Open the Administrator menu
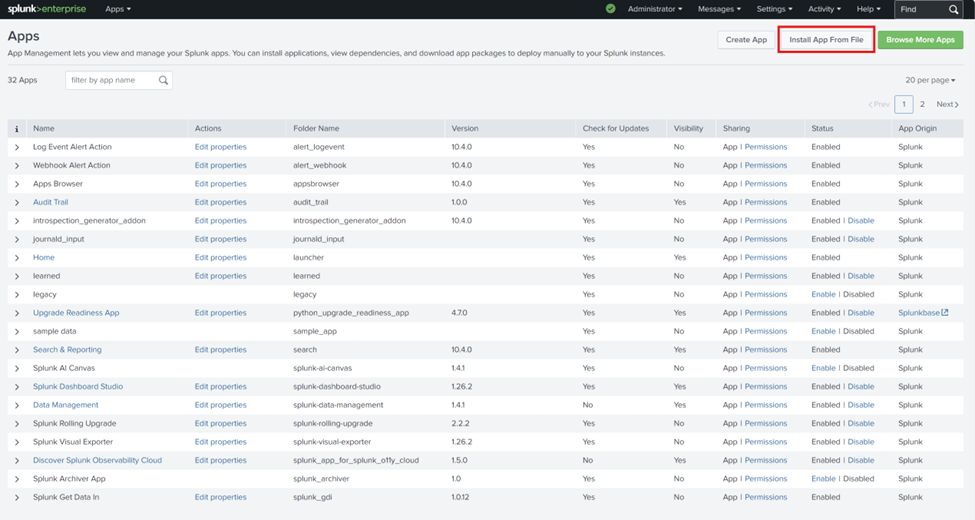The height and width of the screenshot is (520, 975). click(655, 9)
